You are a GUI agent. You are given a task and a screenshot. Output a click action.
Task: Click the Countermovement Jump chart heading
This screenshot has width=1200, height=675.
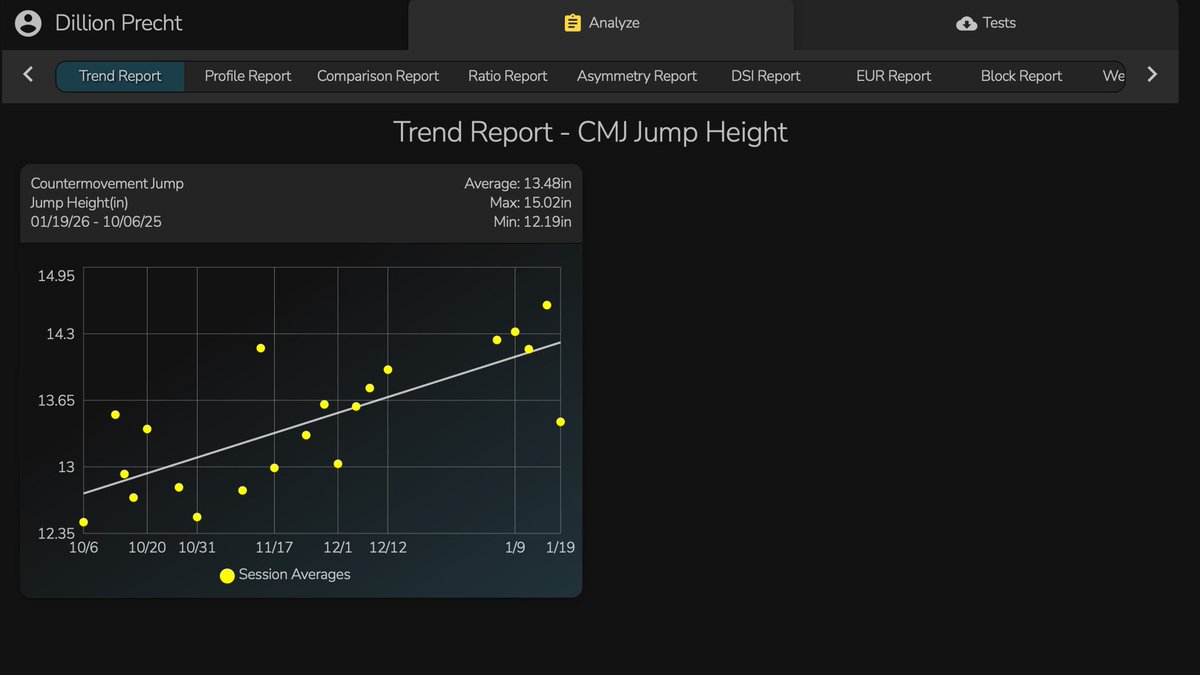click(107, 184)
